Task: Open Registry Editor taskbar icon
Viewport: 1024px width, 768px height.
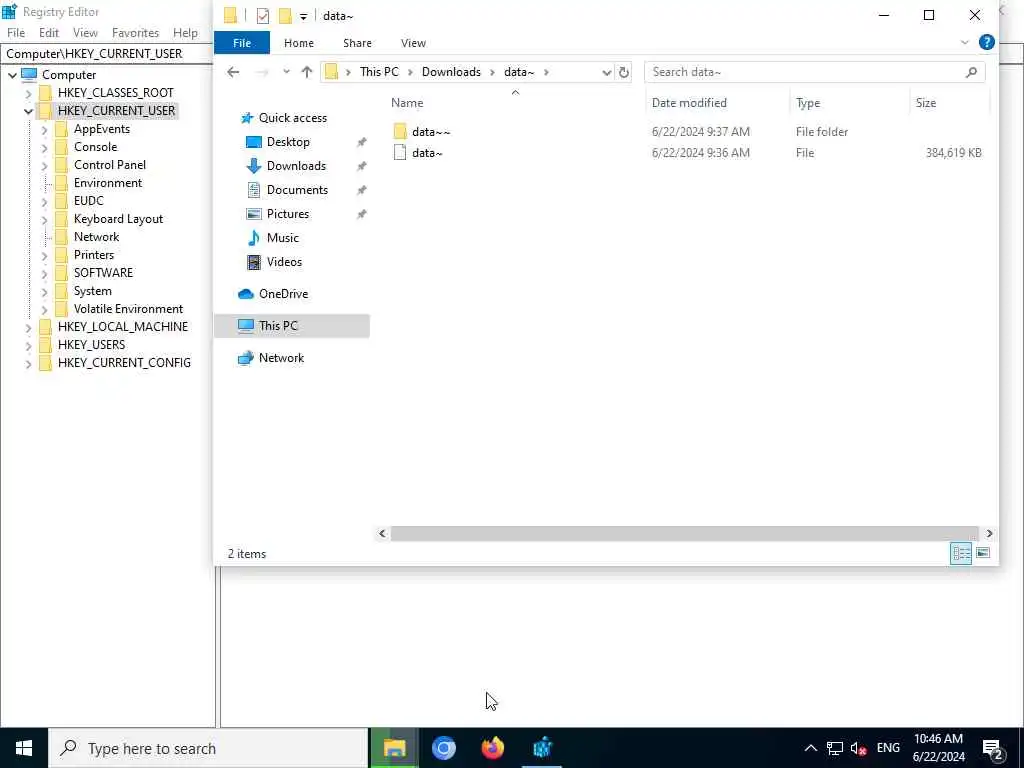Action: pos(542,748)
